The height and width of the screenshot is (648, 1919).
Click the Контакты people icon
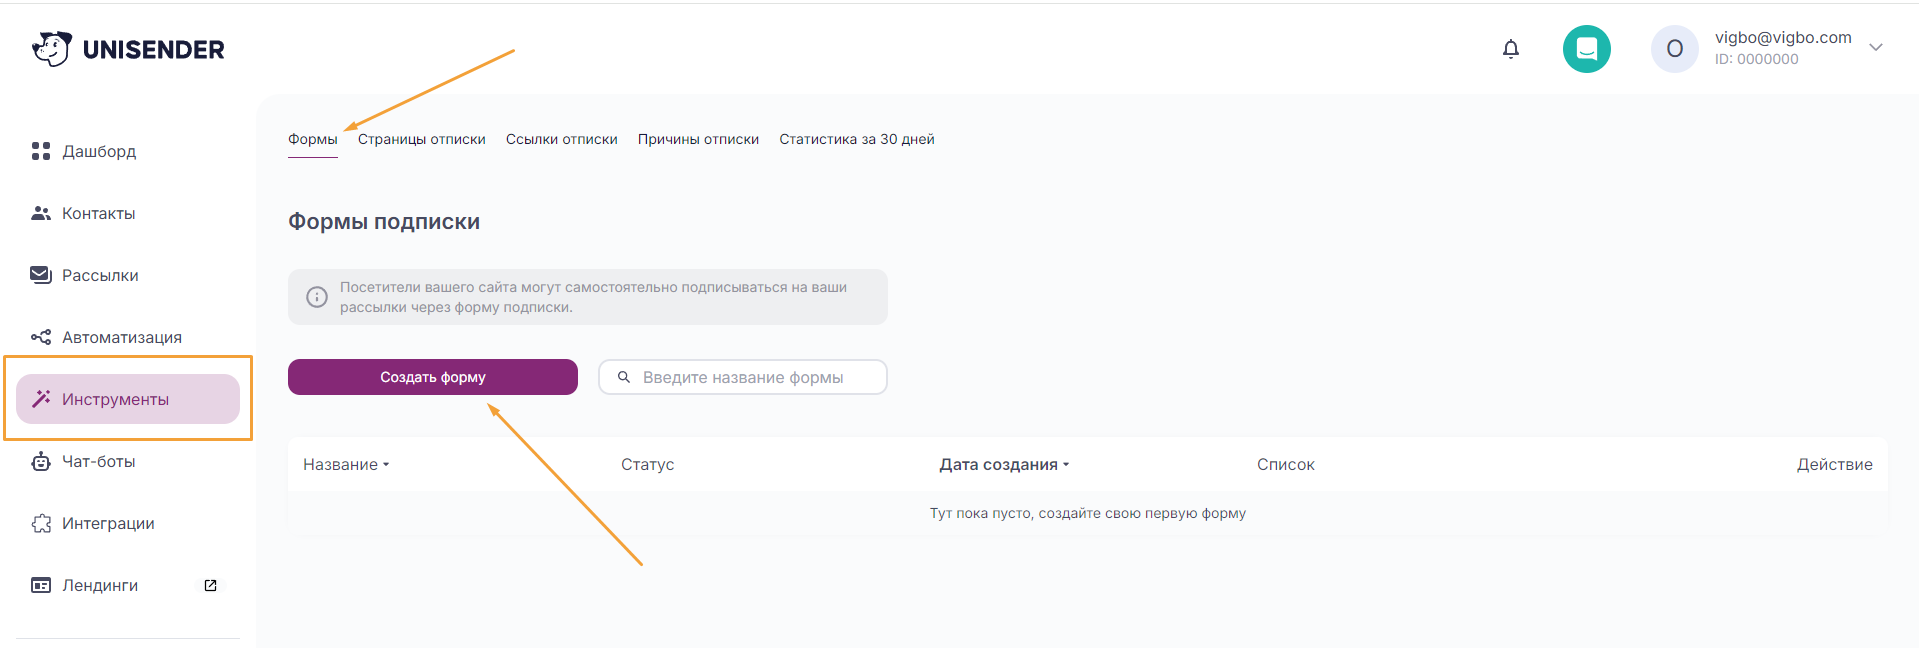(41, 213)
